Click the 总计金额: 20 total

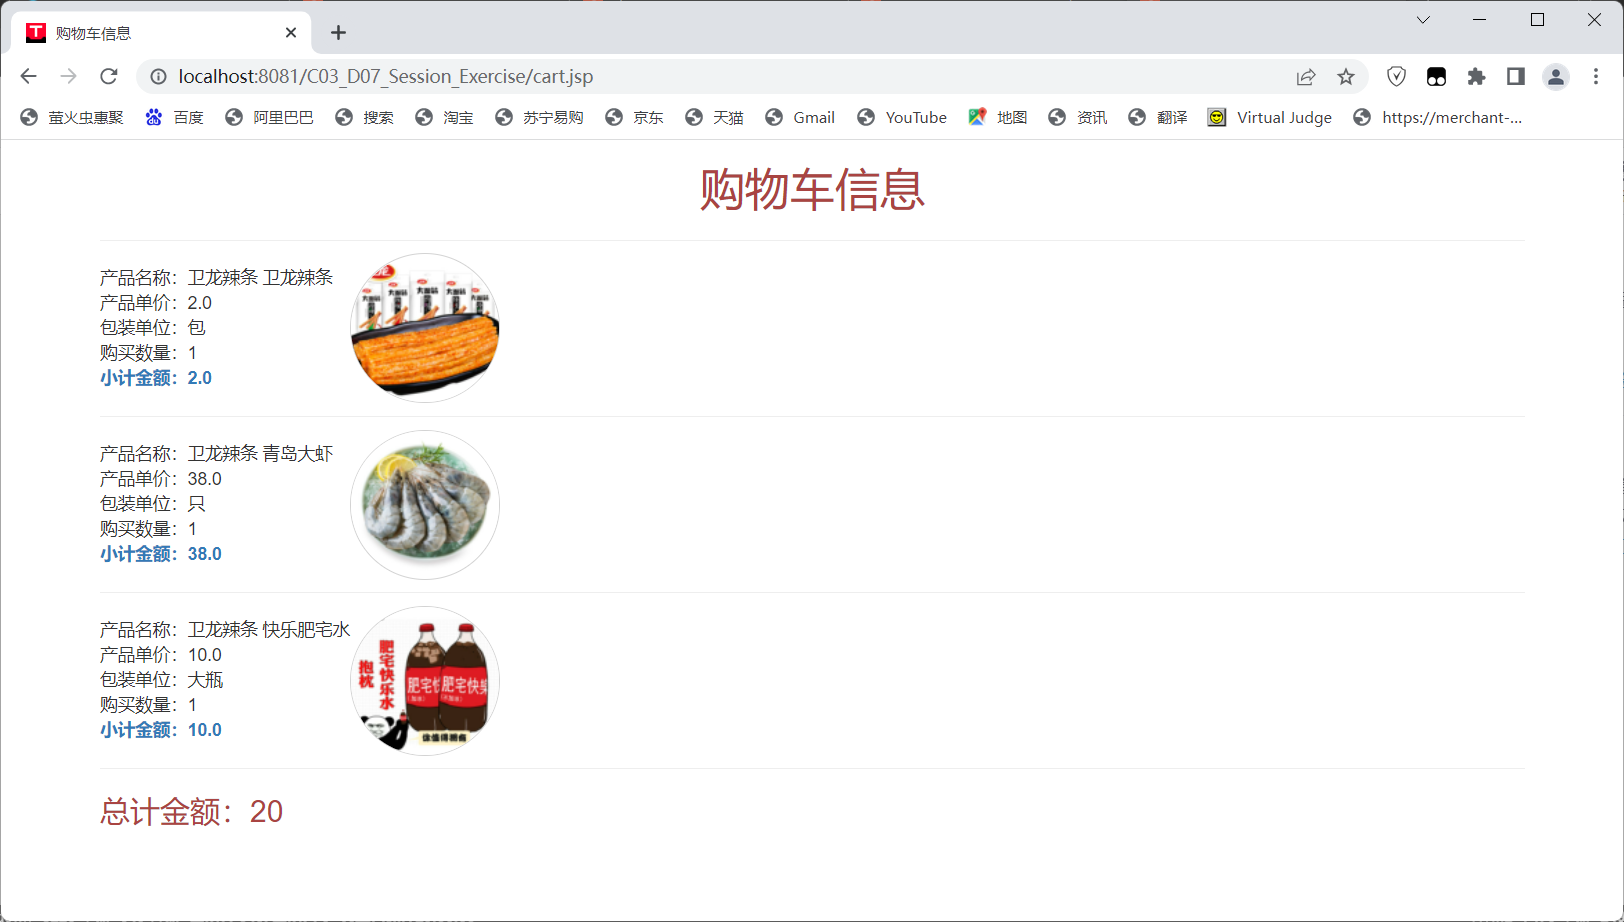[x=191, y=811]
